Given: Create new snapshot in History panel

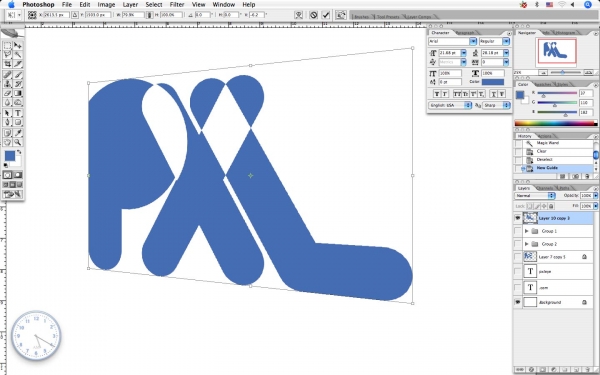Looking at the screenshot, I should [x=576, y=176].
